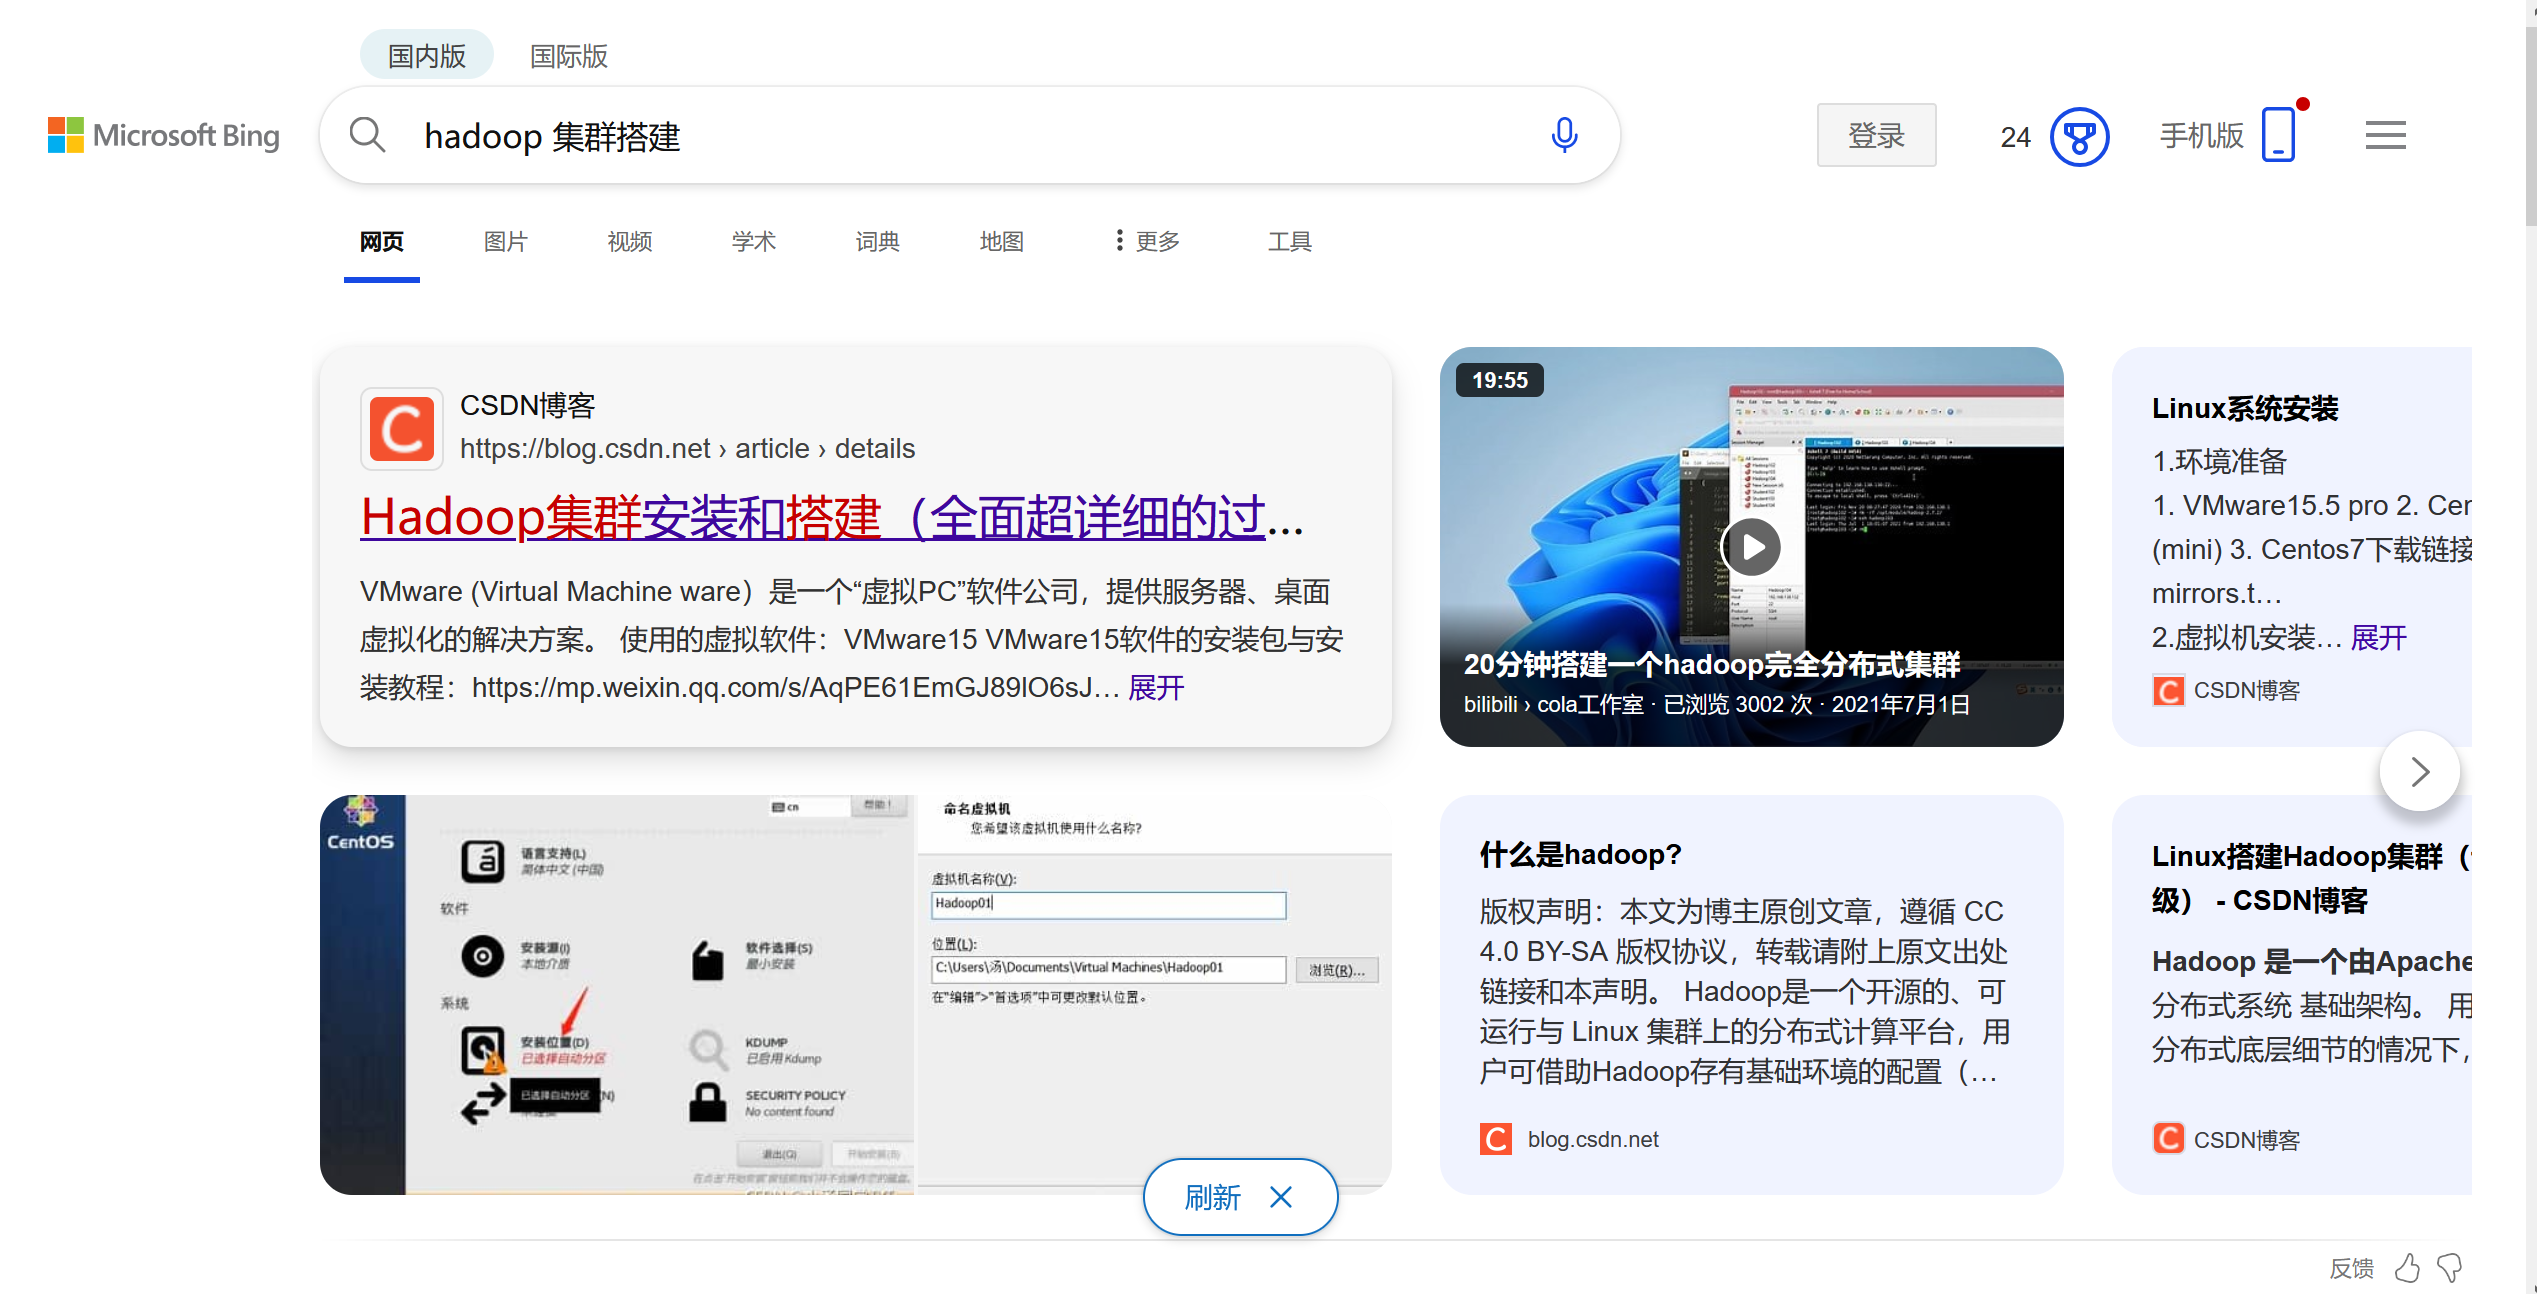Expand the 更多 search categories
Image resolution: width=2537 pixels, height=1294 pixels.
[x=1147, y=241]
